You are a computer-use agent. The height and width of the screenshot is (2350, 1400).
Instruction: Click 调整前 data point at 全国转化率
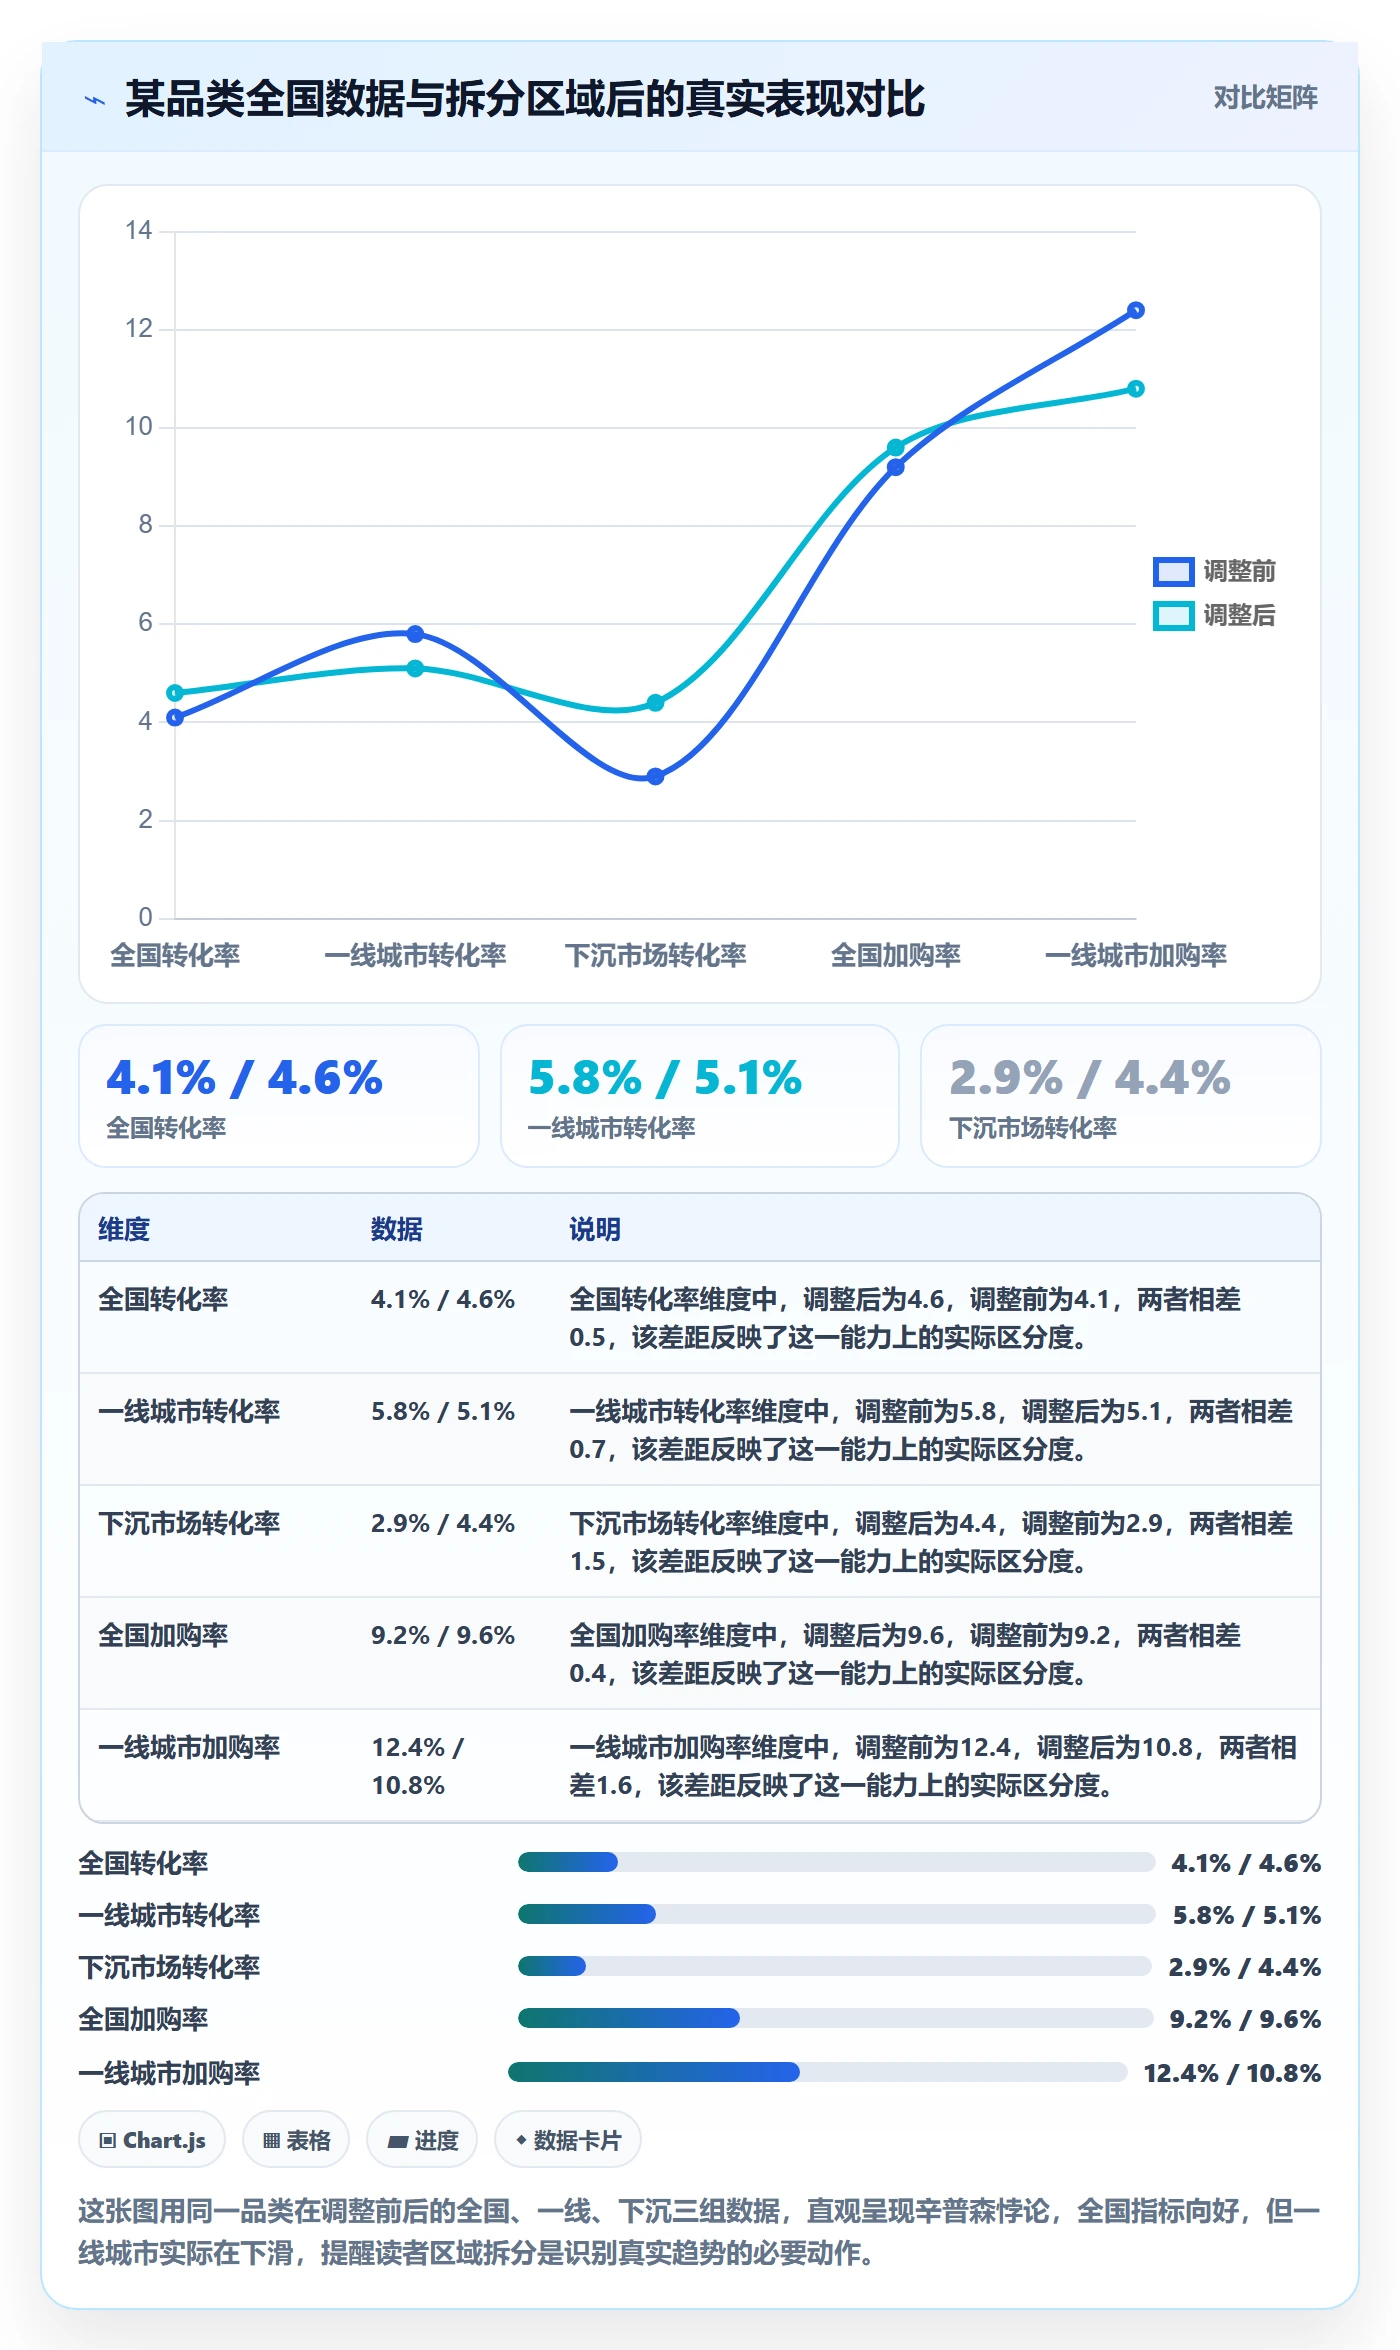[x=175, y=717]
